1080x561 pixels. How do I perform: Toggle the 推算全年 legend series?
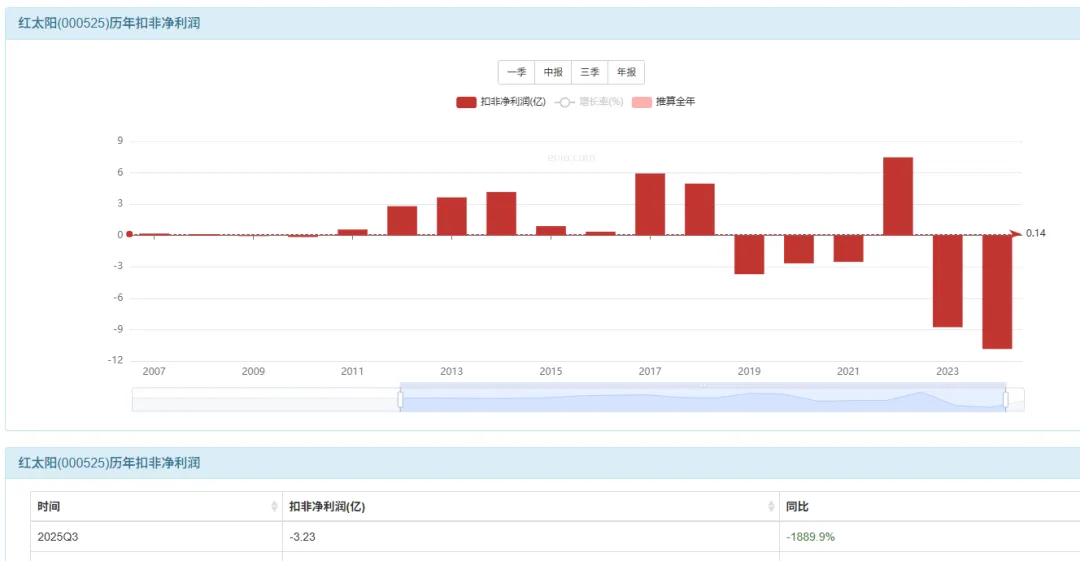coord(663,102)
